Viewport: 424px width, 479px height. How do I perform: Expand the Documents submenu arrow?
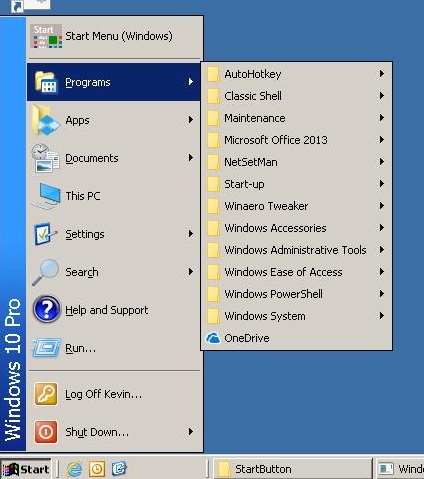190,157
